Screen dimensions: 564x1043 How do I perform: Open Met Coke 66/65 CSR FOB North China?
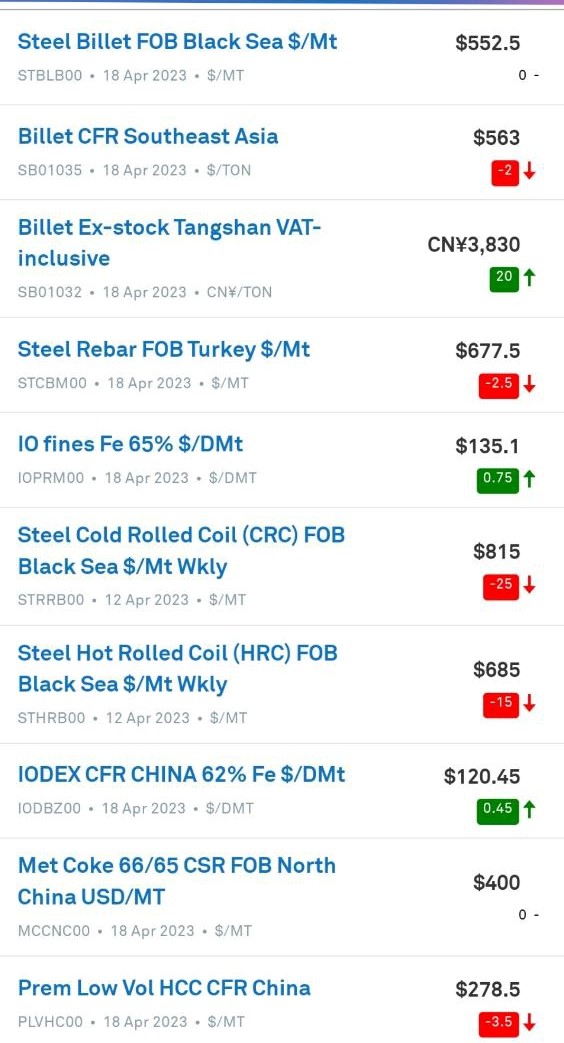pos(177,881)
